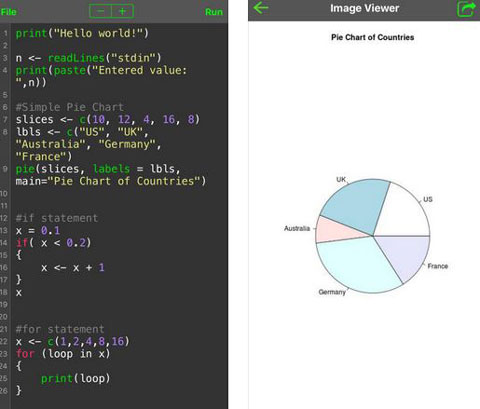The image size is (480, 409).
Task: Click the print(loop) statement
Action: (75, 378)
